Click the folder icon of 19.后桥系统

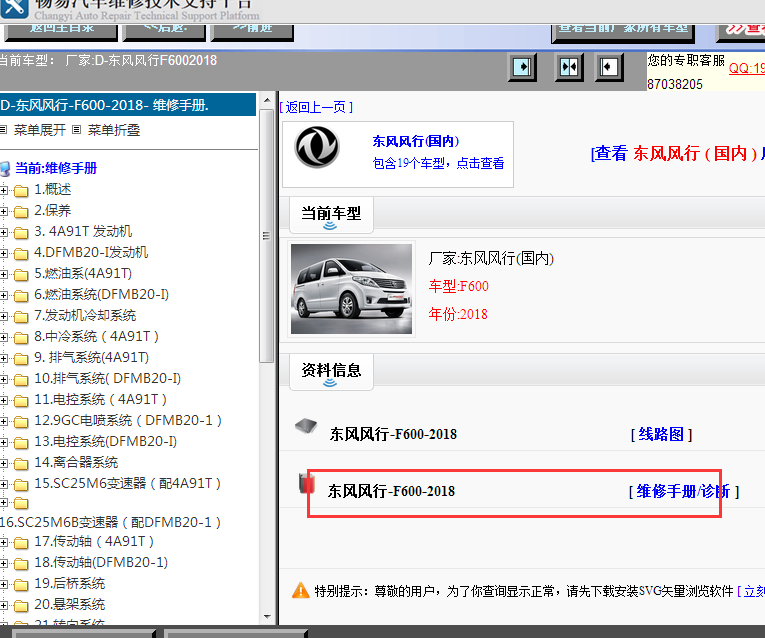(21, 584)
